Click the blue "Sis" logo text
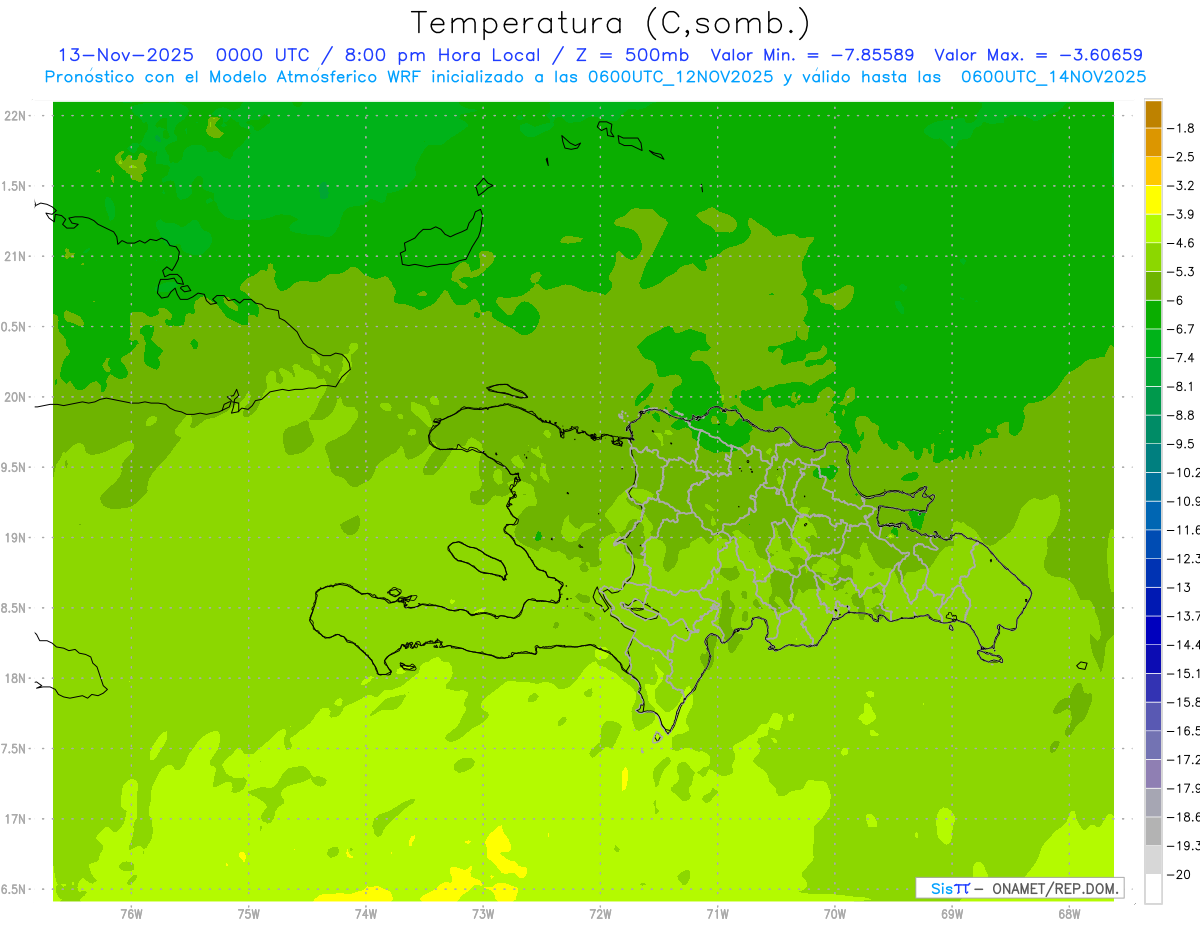Screen dimensions: 1200x927 (x=942, y=888)
